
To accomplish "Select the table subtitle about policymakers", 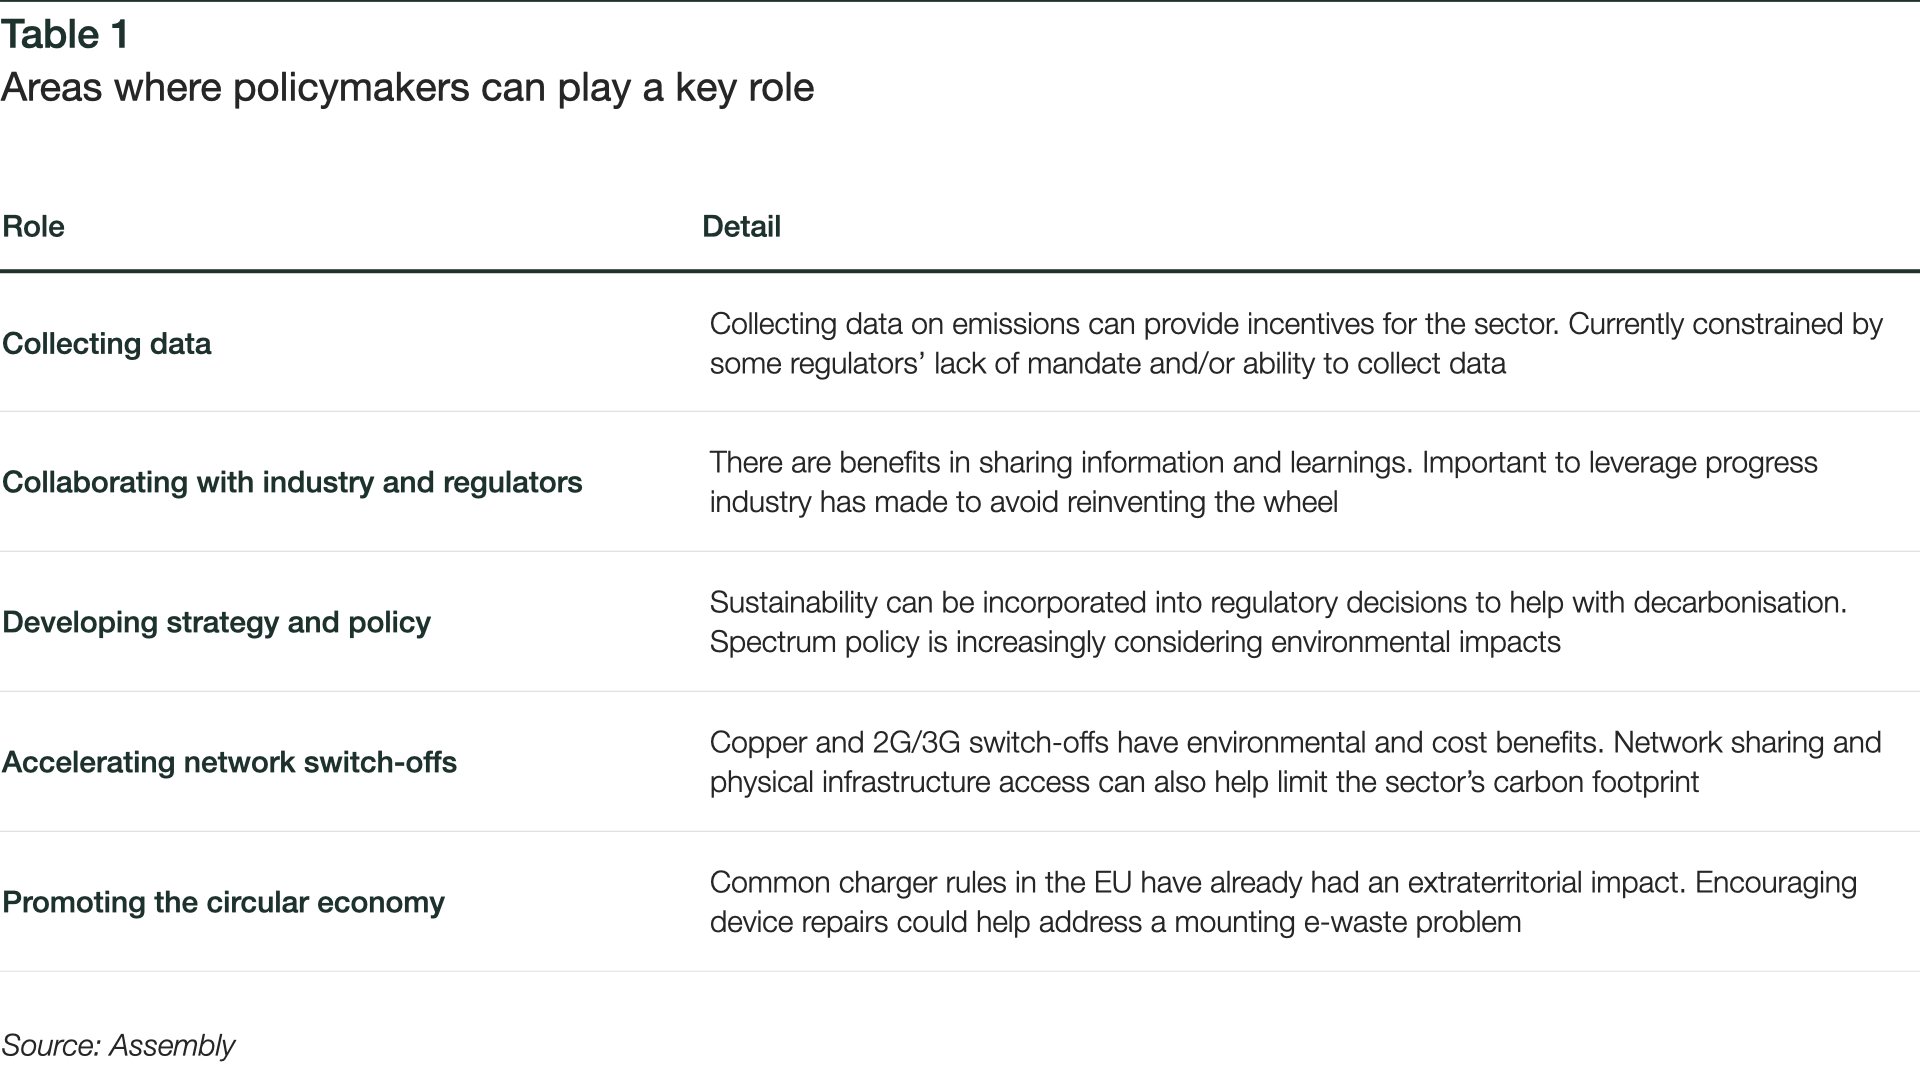I will click(407, 88).
